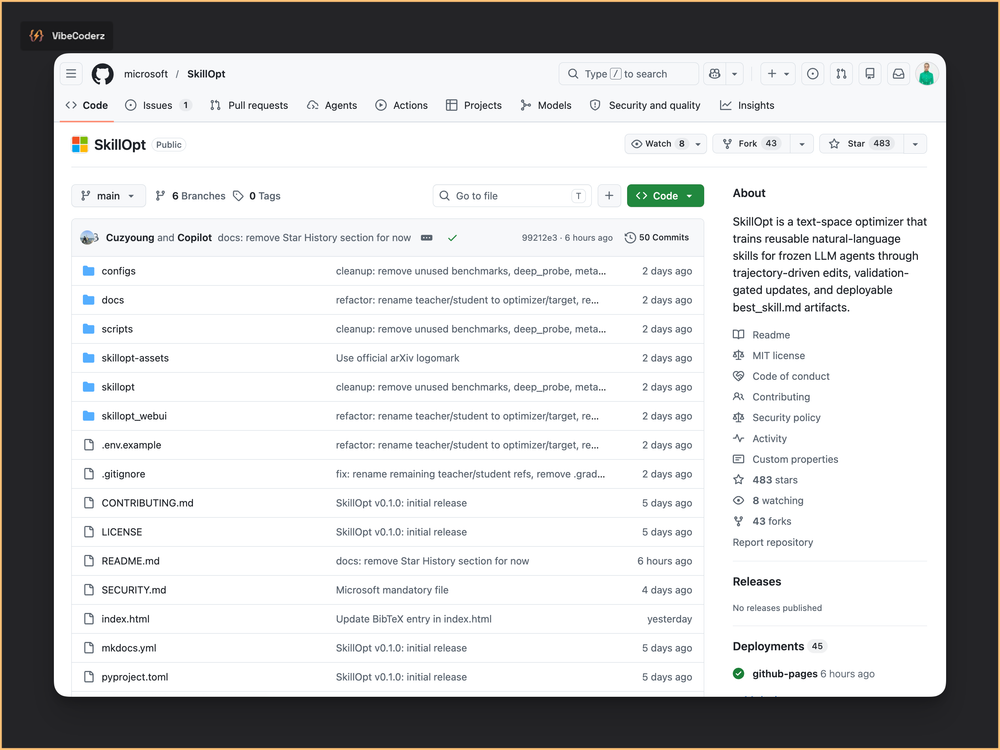Open Copilot chat icon in header
Viewport: 1000px width, 750px height.
pyautogui.click(x=715, y=74)
